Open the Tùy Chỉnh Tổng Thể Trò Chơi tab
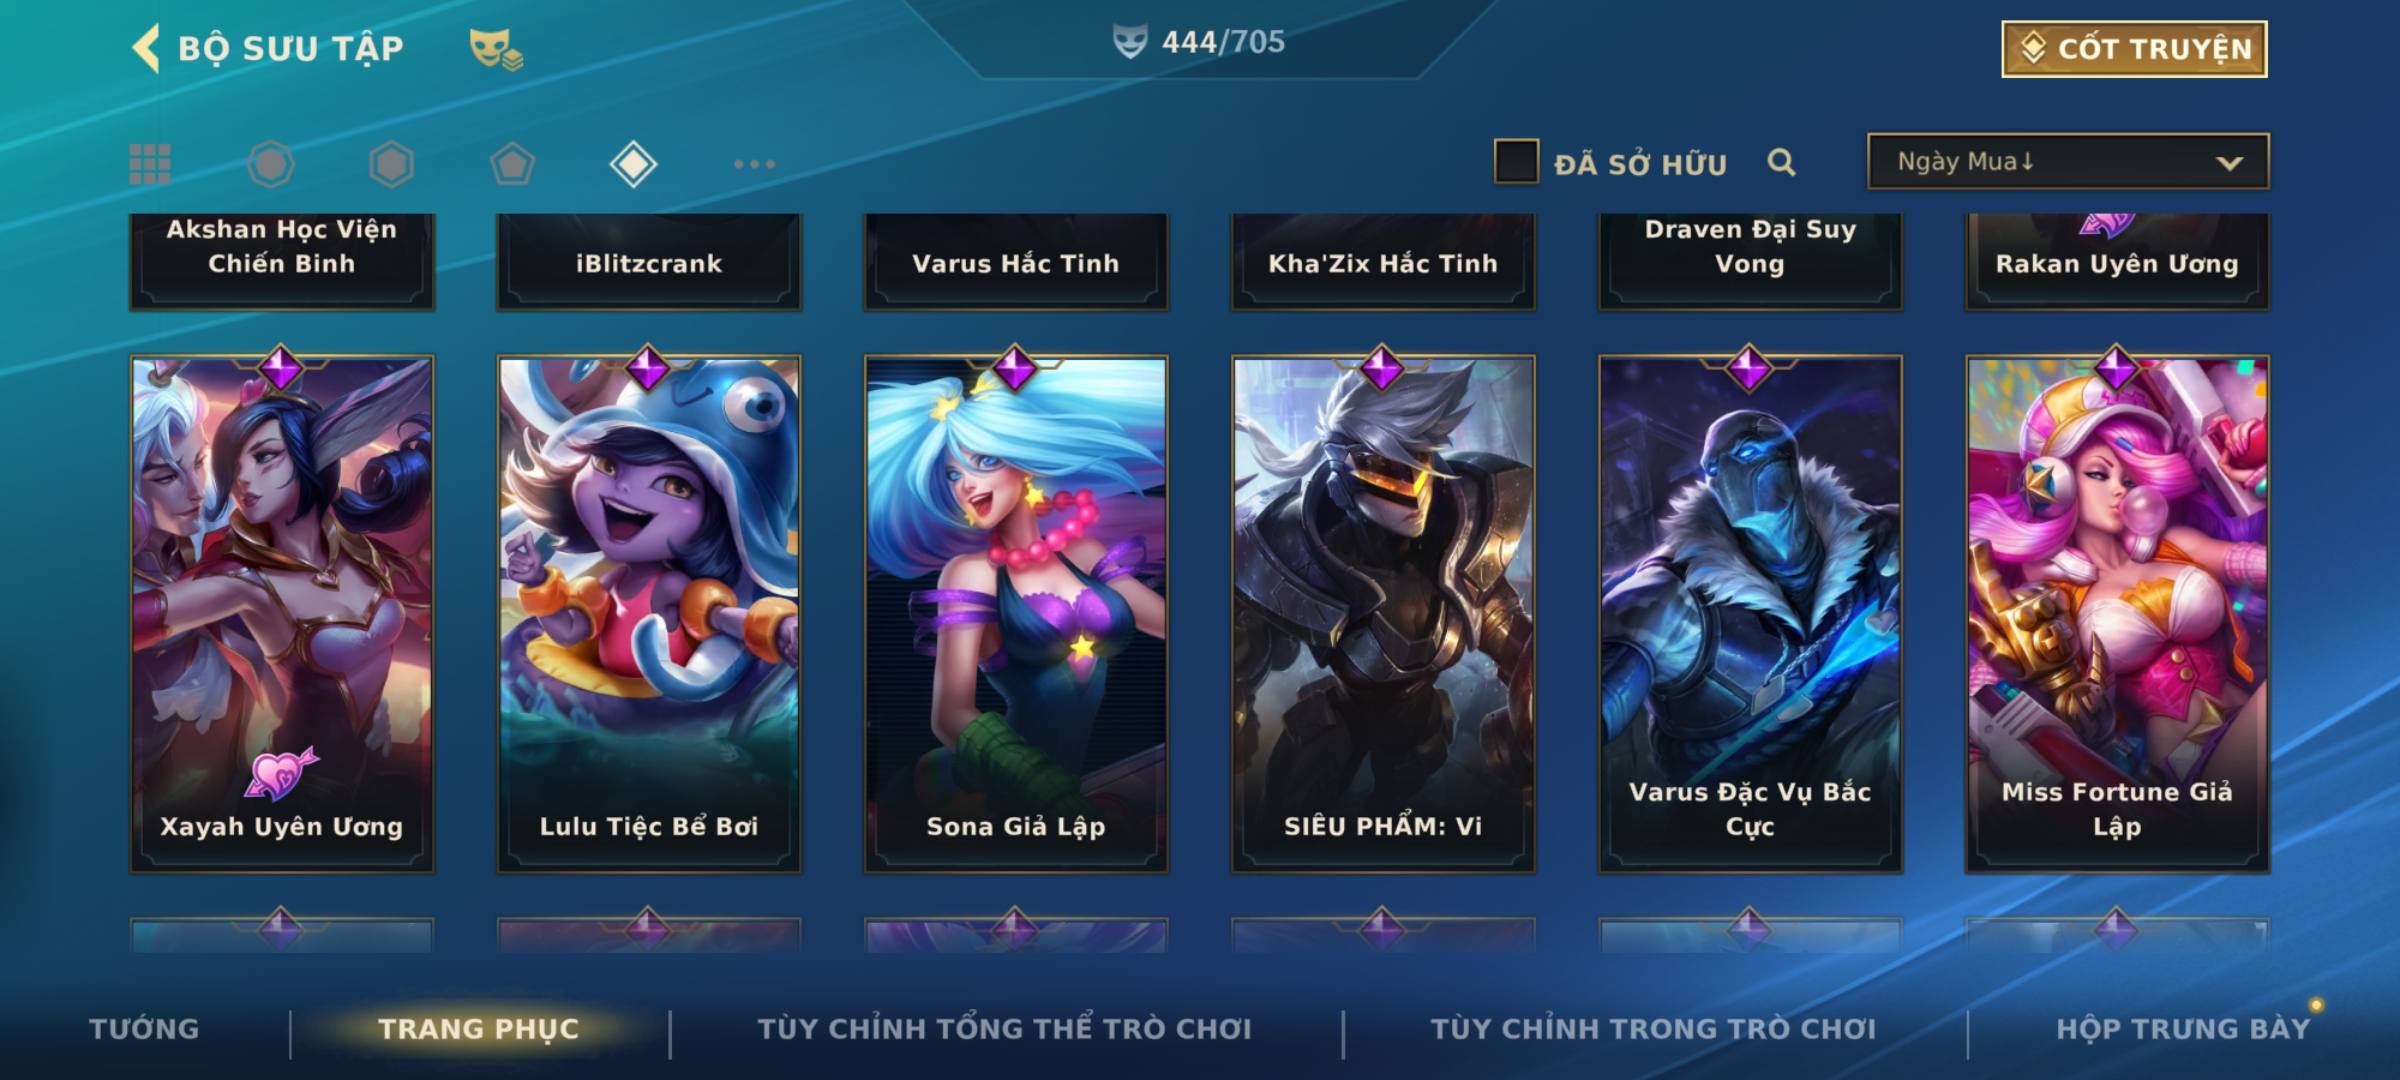The image size is (2400, 1080). tap(1004, 1029)
